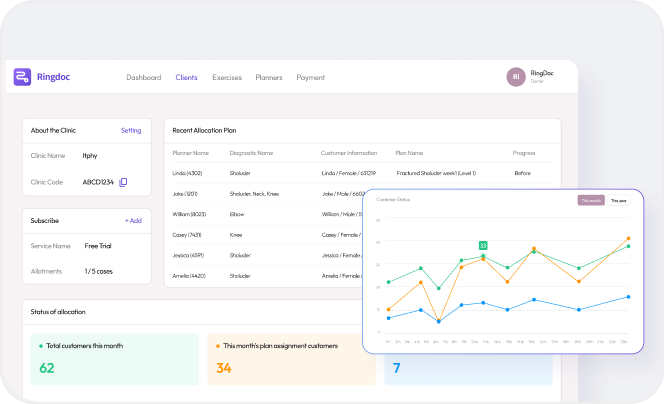The height and width of the screenshot is (404, 664).
Task: Select Linda (4302) row in allocation plan
Action: point(190,173)
